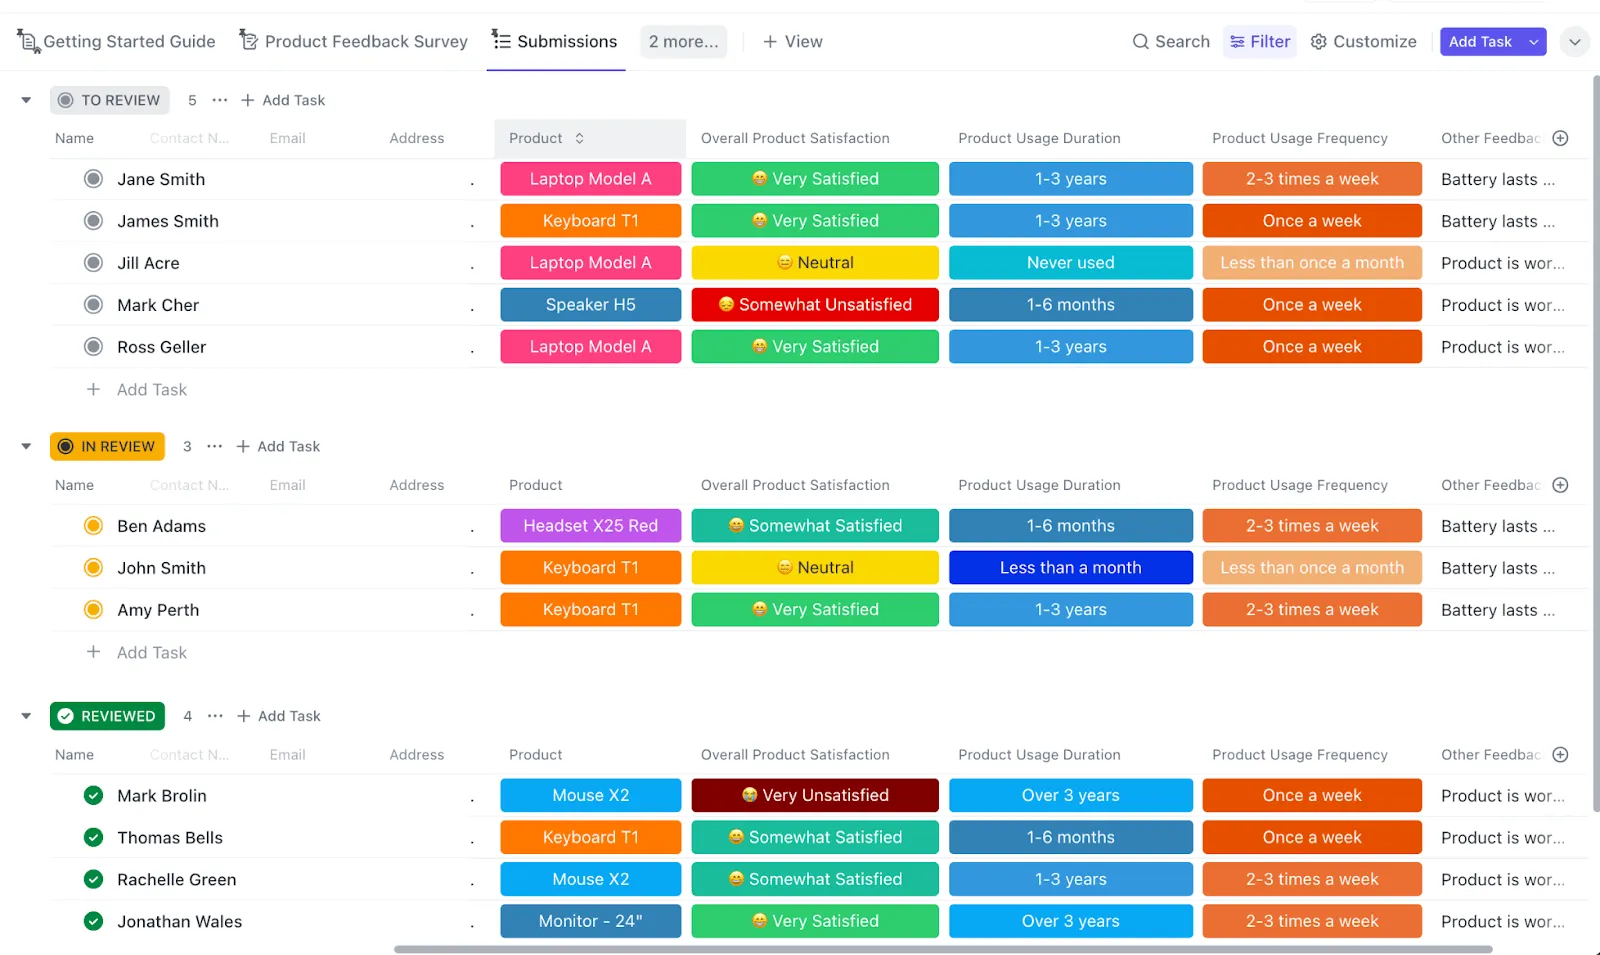Click Mark Cher's Speaker H5 tag
Image resolution: width=1600 pixels, height=955 pixels.
pyautogui.click(x=591, y=305)
